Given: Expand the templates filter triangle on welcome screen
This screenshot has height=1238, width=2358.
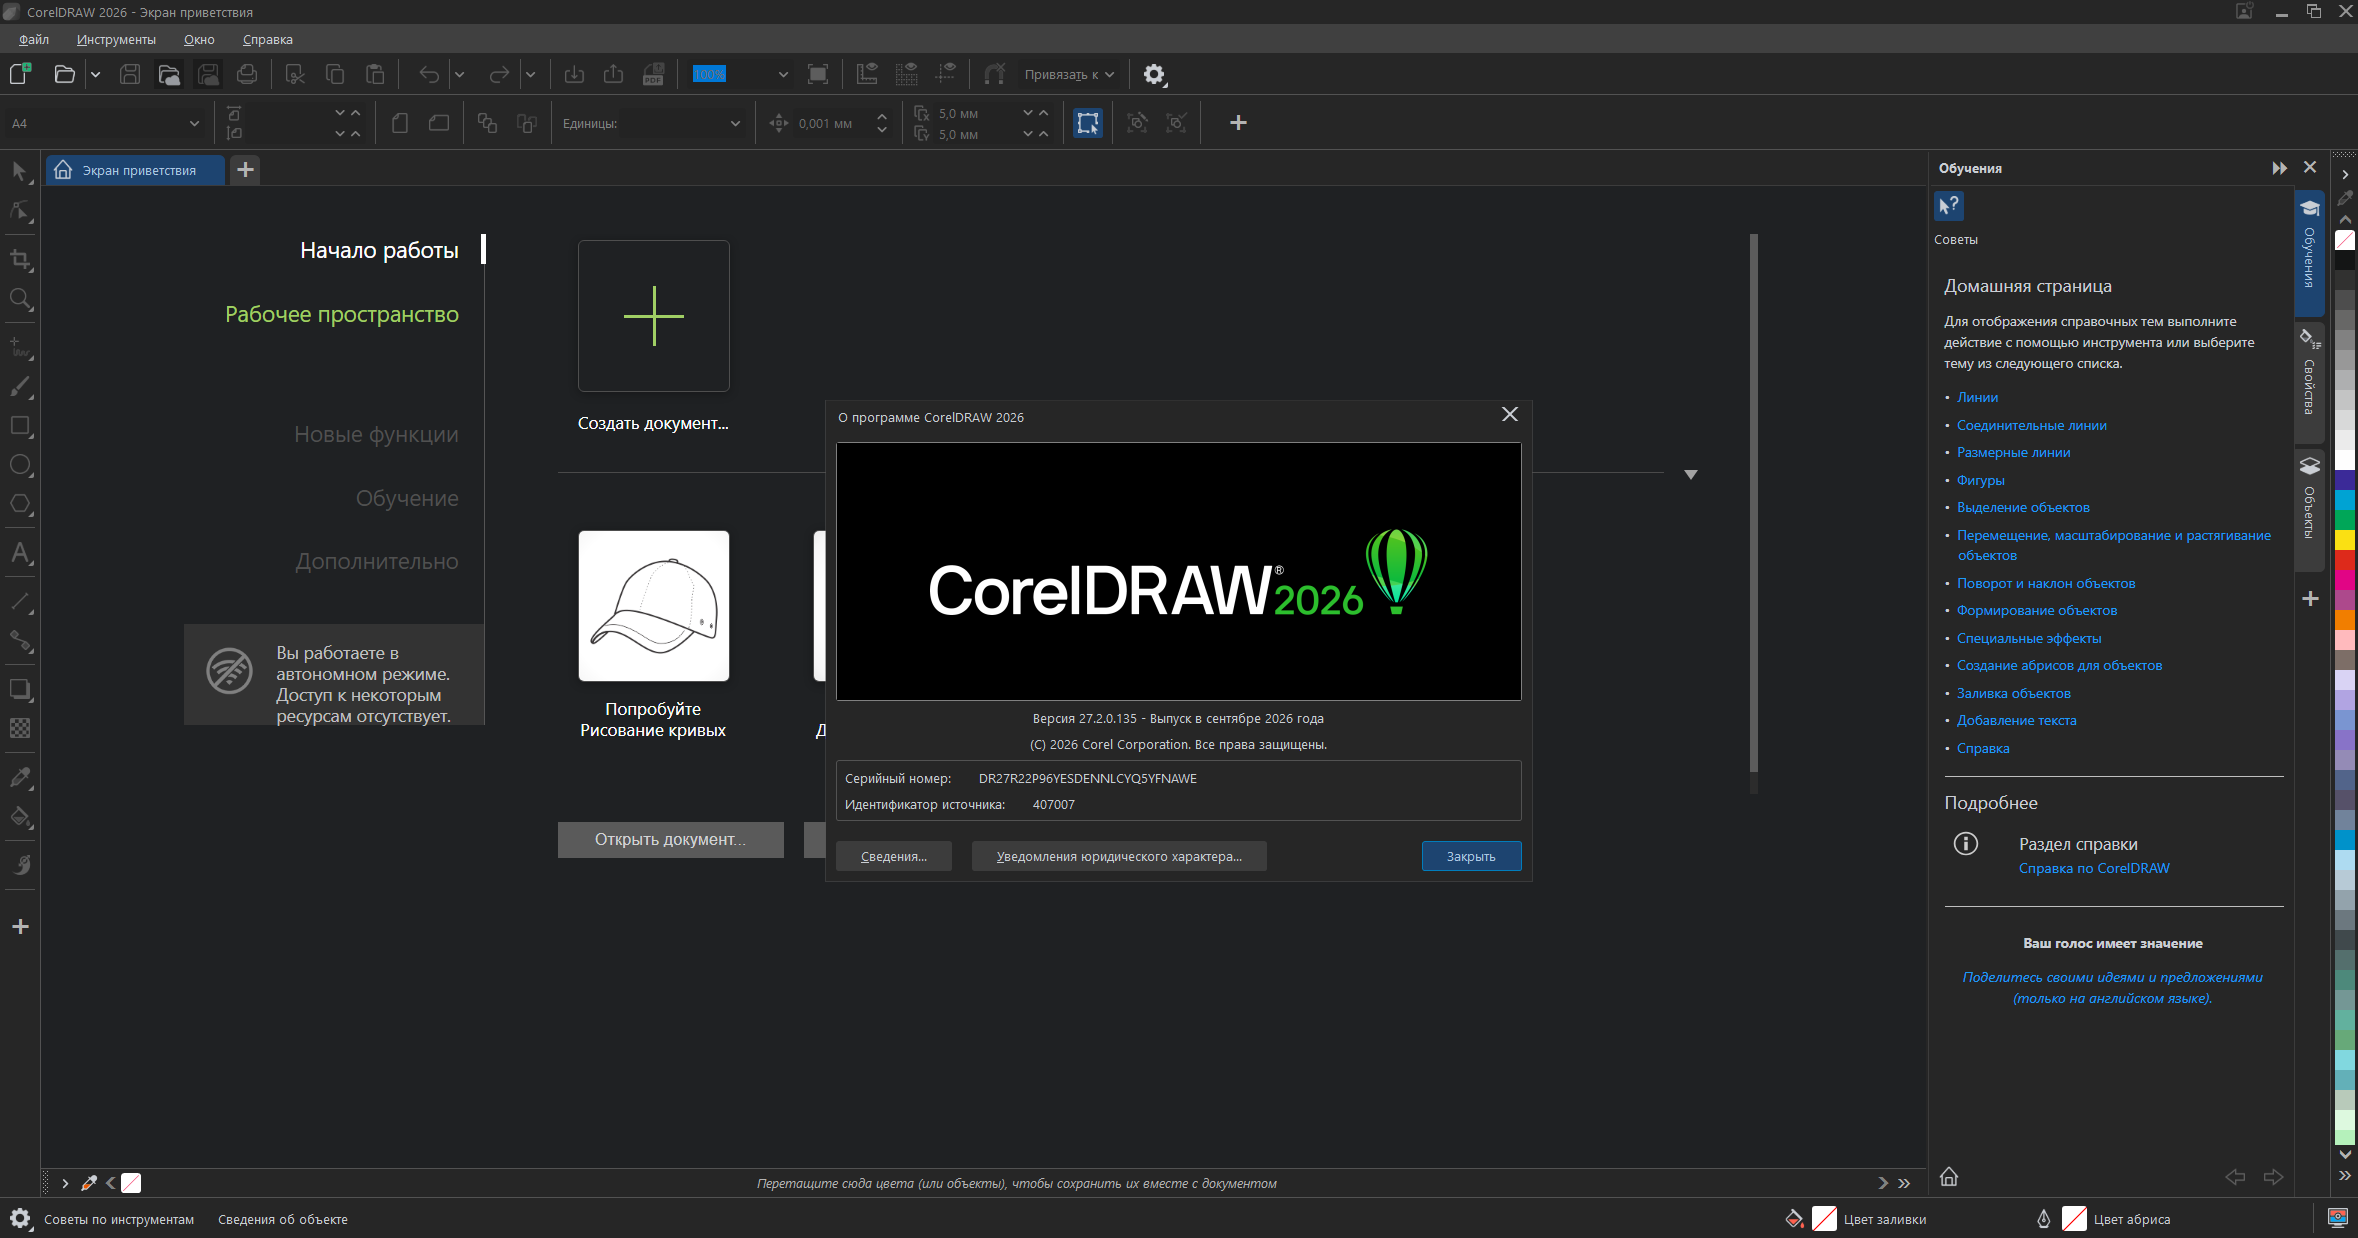Looking at the screenshot, I should (x=1691, y=475).
